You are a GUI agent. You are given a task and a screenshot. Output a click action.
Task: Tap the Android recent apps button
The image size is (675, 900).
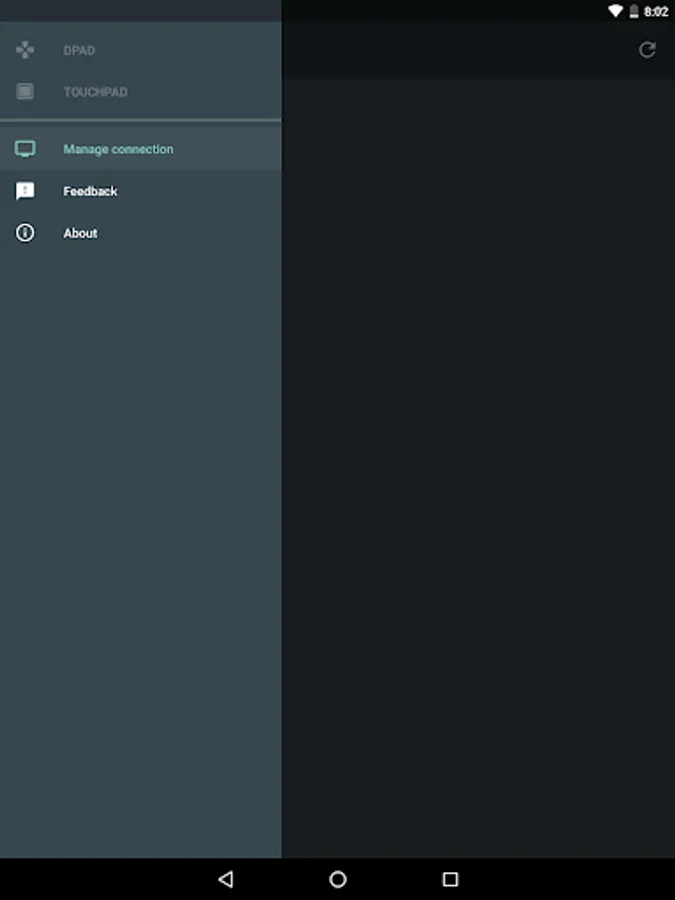[x=450, y=879]
